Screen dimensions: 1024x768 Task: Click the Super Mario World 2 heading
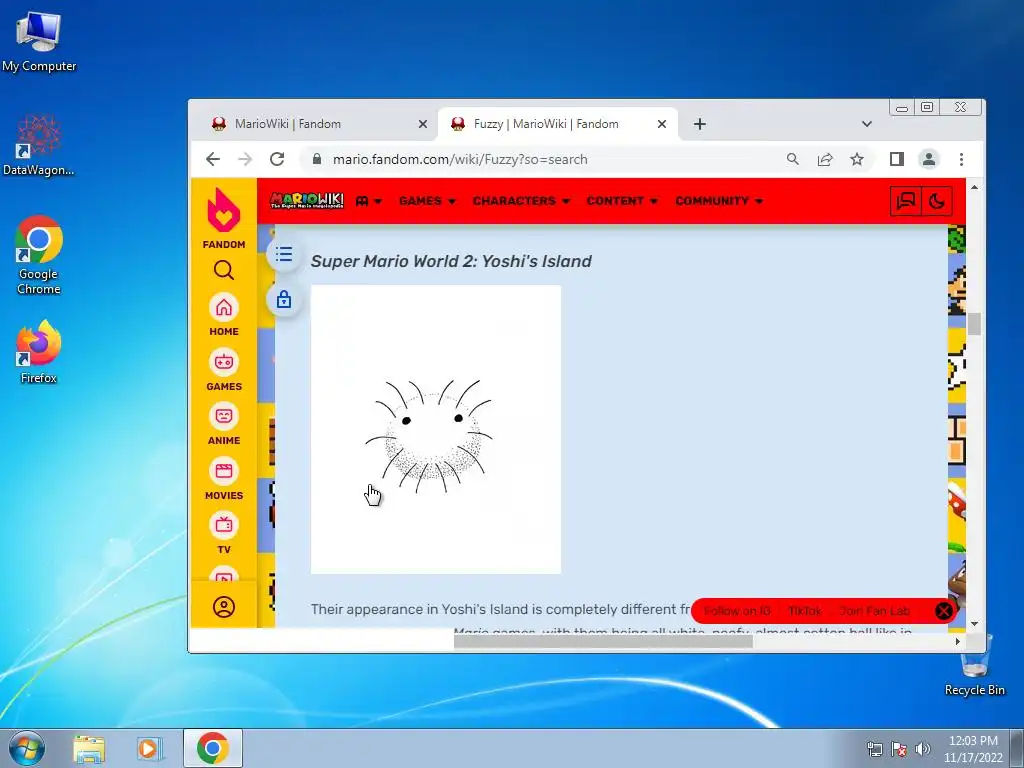click(451, 261)
